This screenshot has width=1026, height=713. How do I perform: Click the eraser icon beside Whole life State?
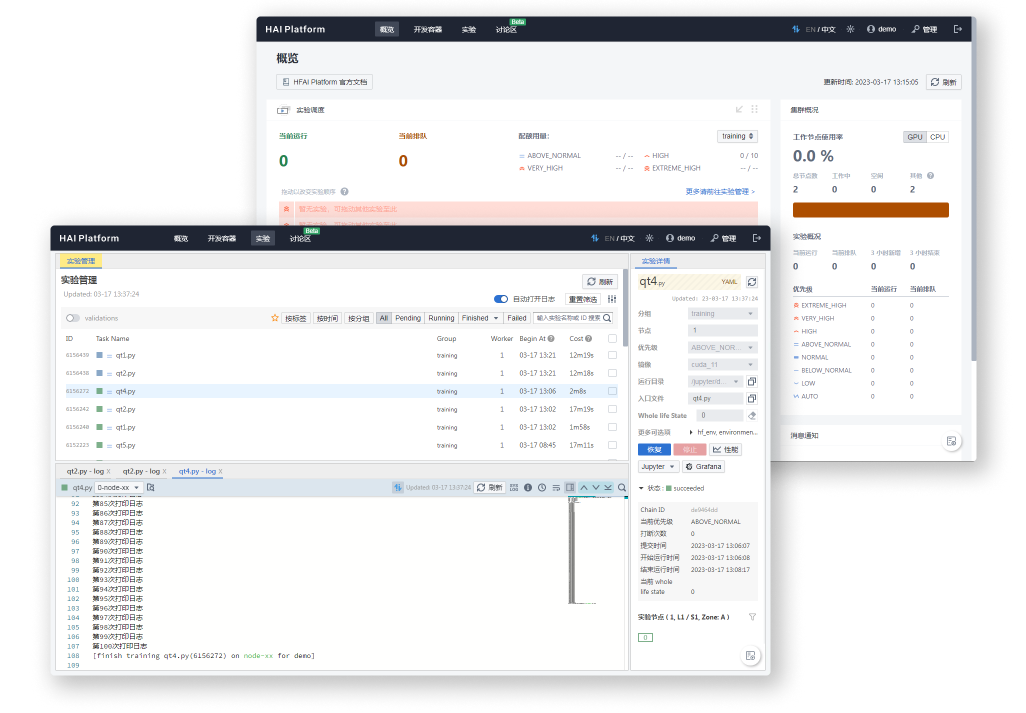tap(752, 415)
